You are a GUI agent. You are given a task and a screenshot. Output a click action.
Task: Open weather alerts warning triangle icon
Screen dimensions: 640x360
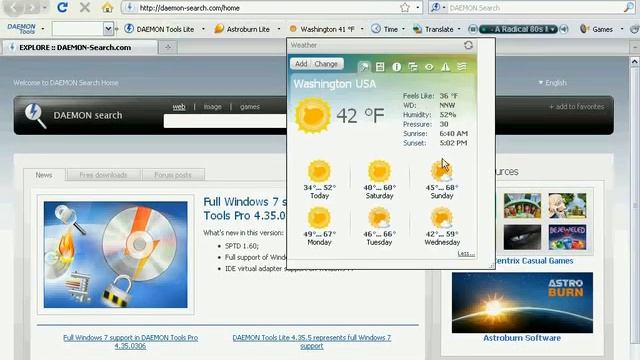[x=445, y=67]
